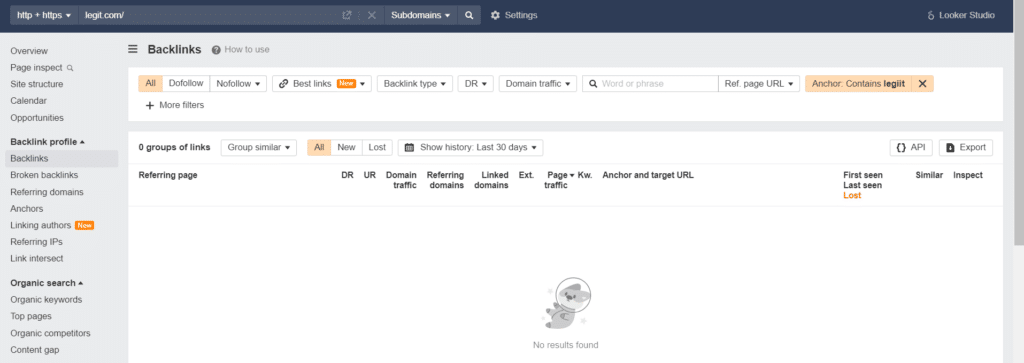Open the http + https protocol dropdown

click(x=44, y=15)
